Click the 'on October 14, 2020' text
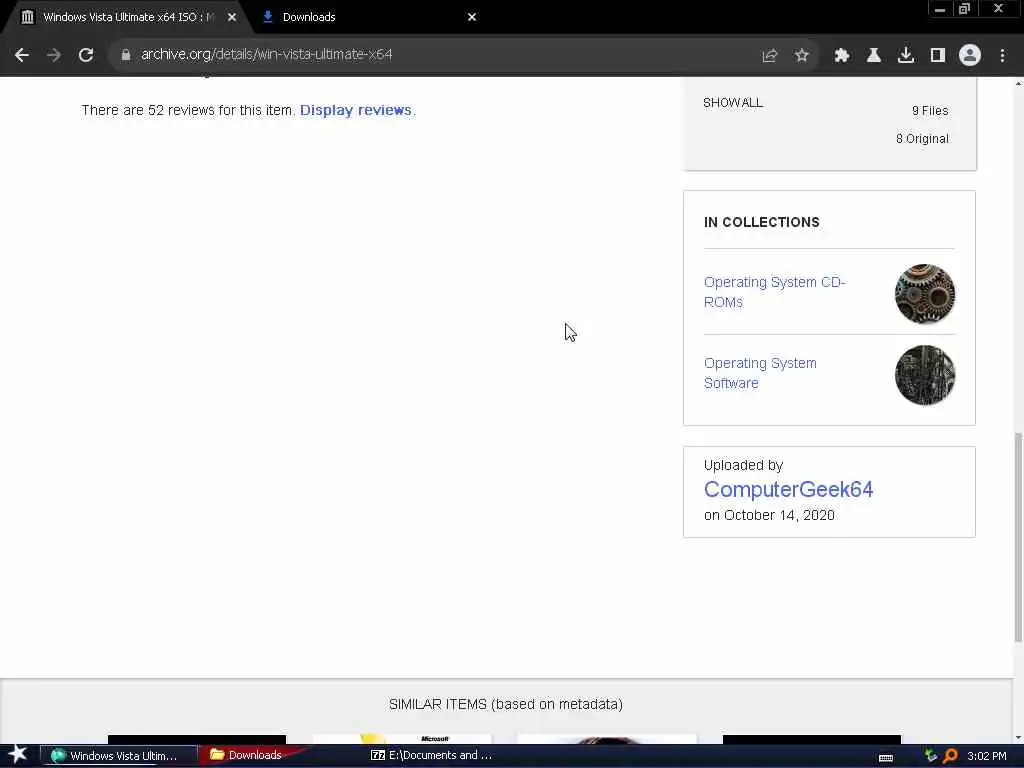This screenshot has height=768, width=1024. (x=769, y=515)
